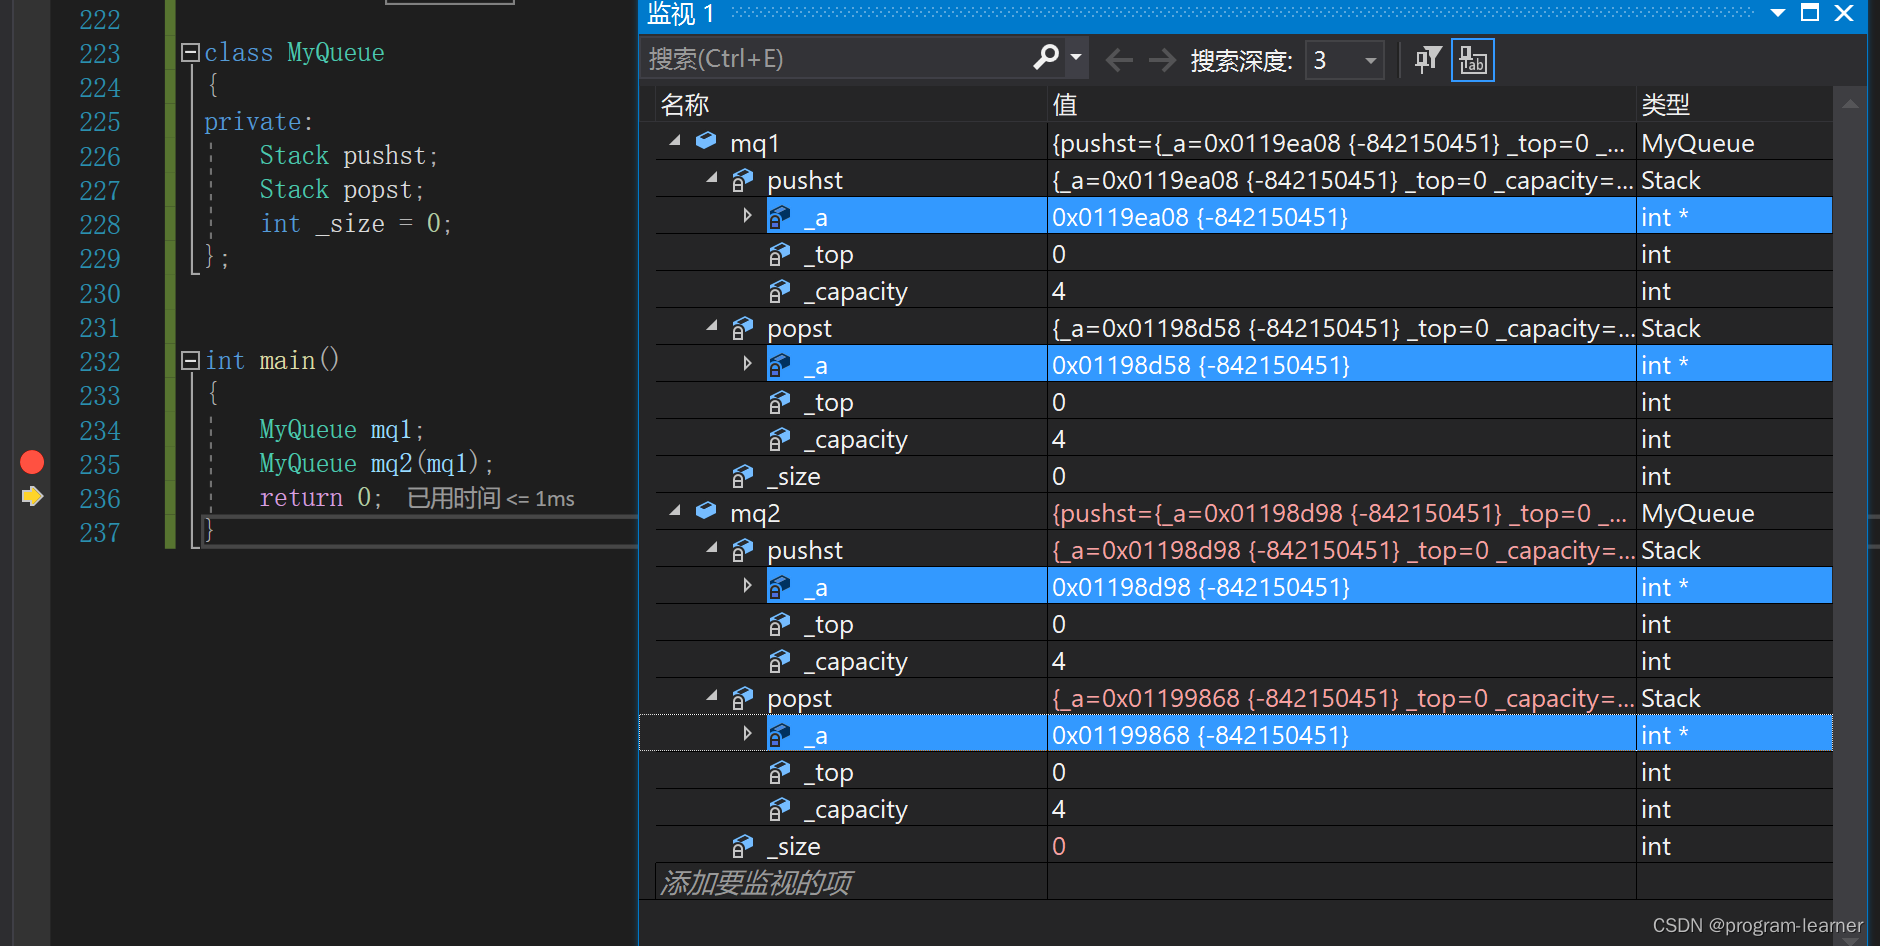This screenshot has width=1880, height=946.
Task: Click the search back arrow button
Action: pos(1119,60)
